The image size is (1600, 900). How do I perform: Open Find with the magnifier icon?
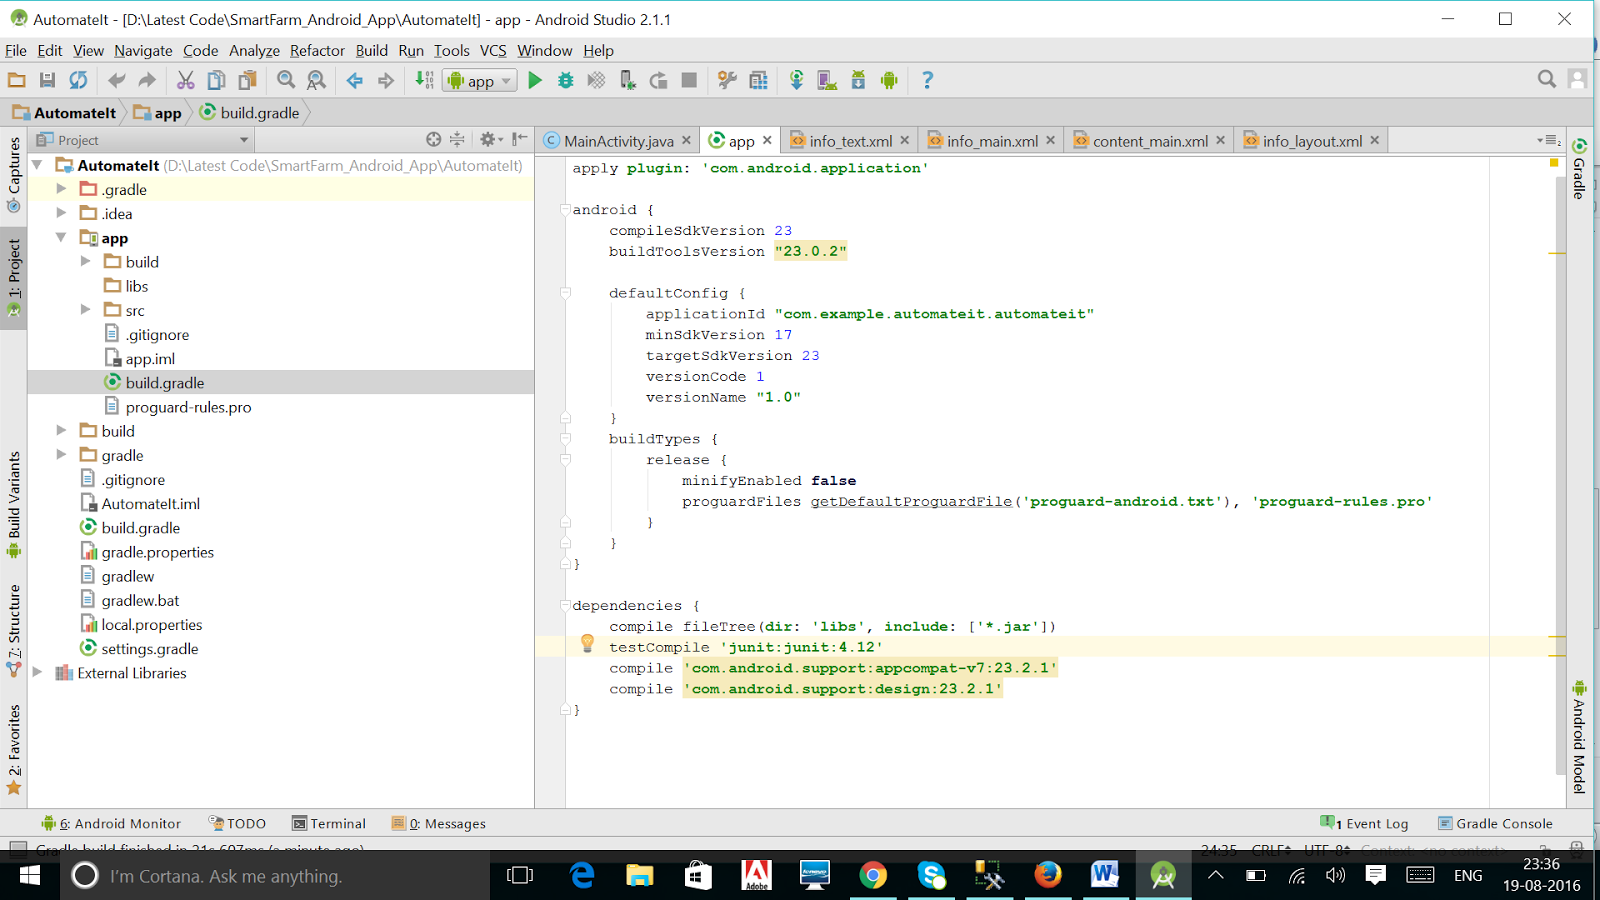tap(286, 80)
